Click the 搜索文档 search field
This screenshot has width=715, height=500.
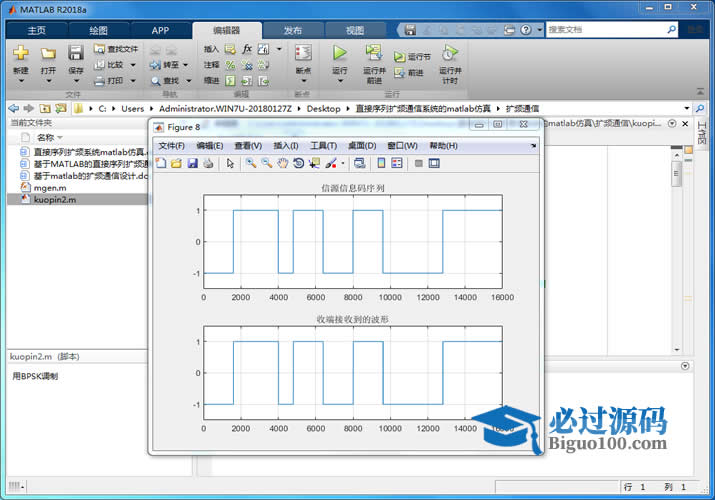[x=606, y=30]
